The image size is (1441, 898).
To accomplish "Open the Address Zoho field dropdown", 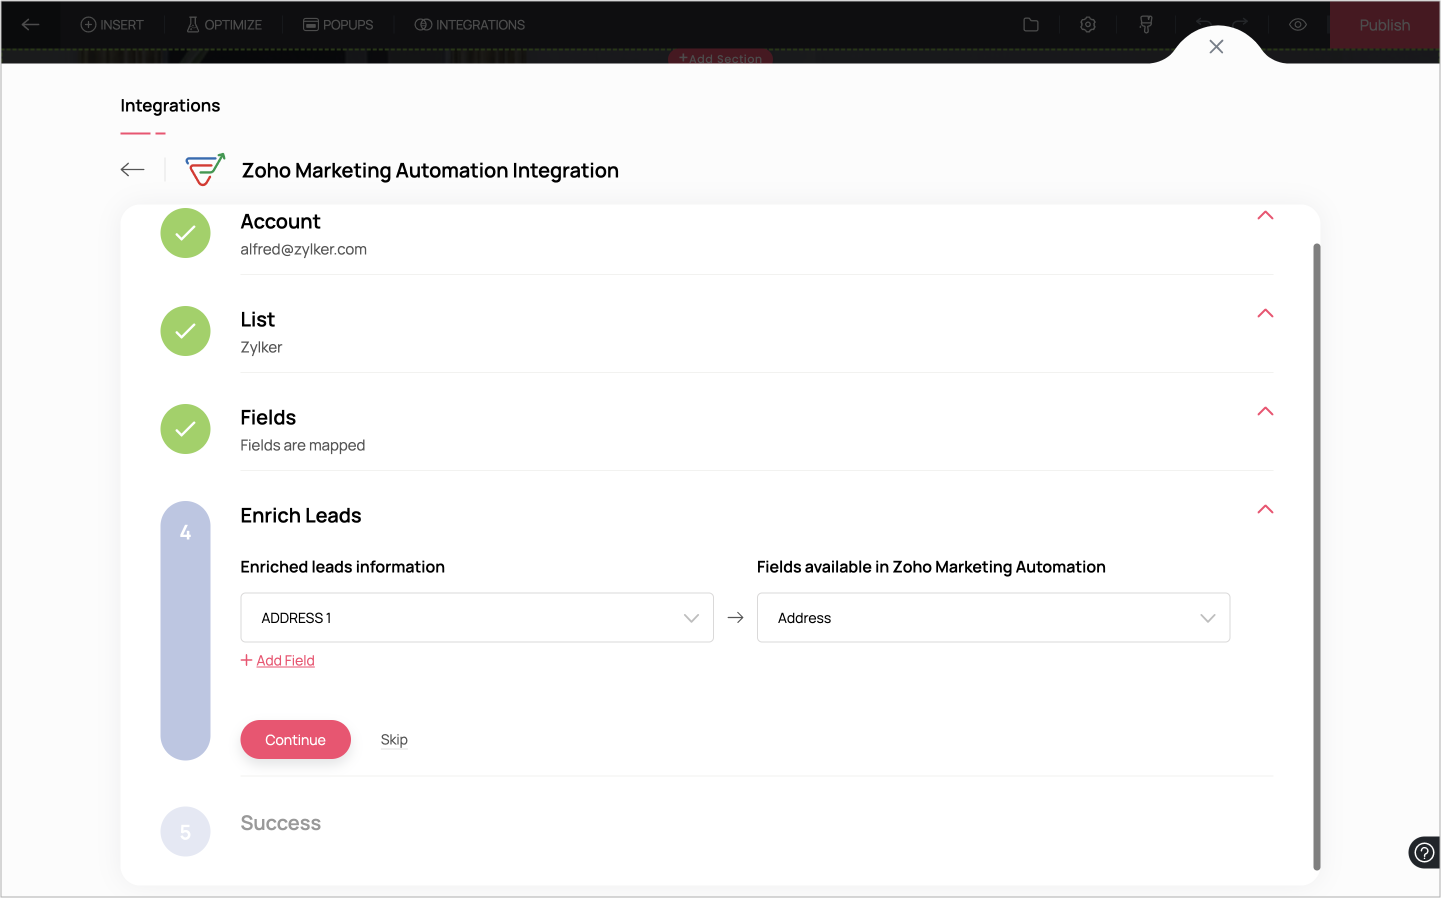I will [993, 618].
